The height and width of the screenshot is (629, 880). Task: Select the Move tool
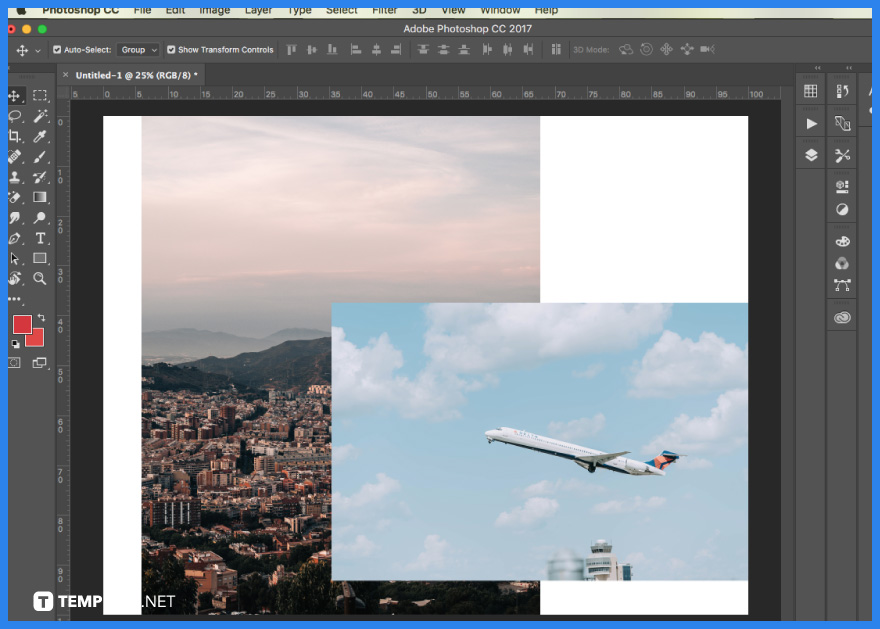pos(15,96)
